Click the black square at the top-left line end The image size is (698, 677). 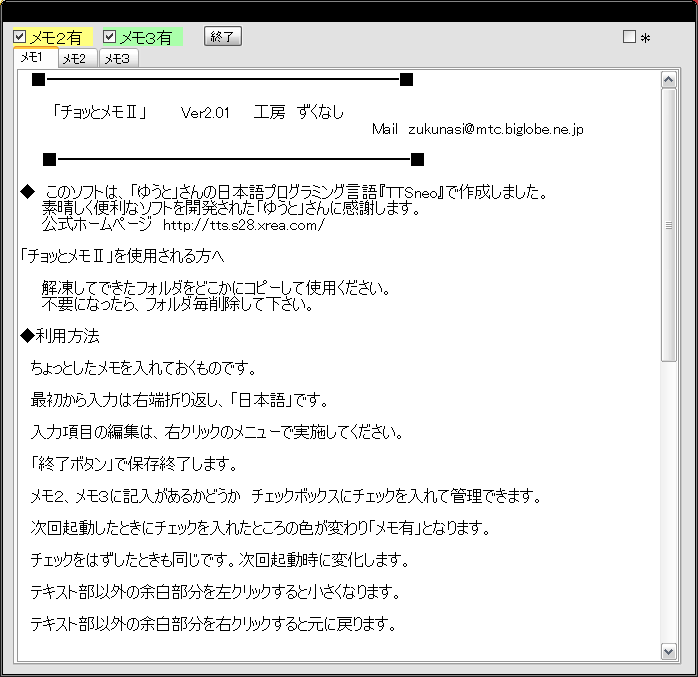38,79
